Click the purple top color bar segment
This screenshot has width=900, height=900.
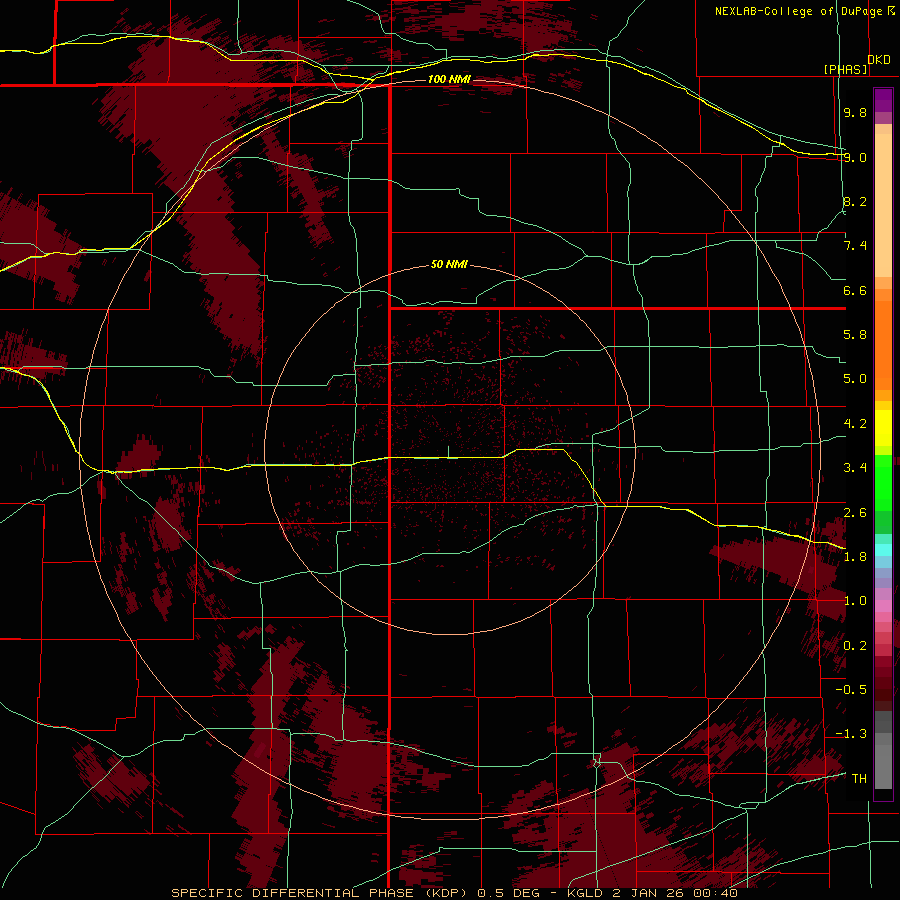click(883, 100)
